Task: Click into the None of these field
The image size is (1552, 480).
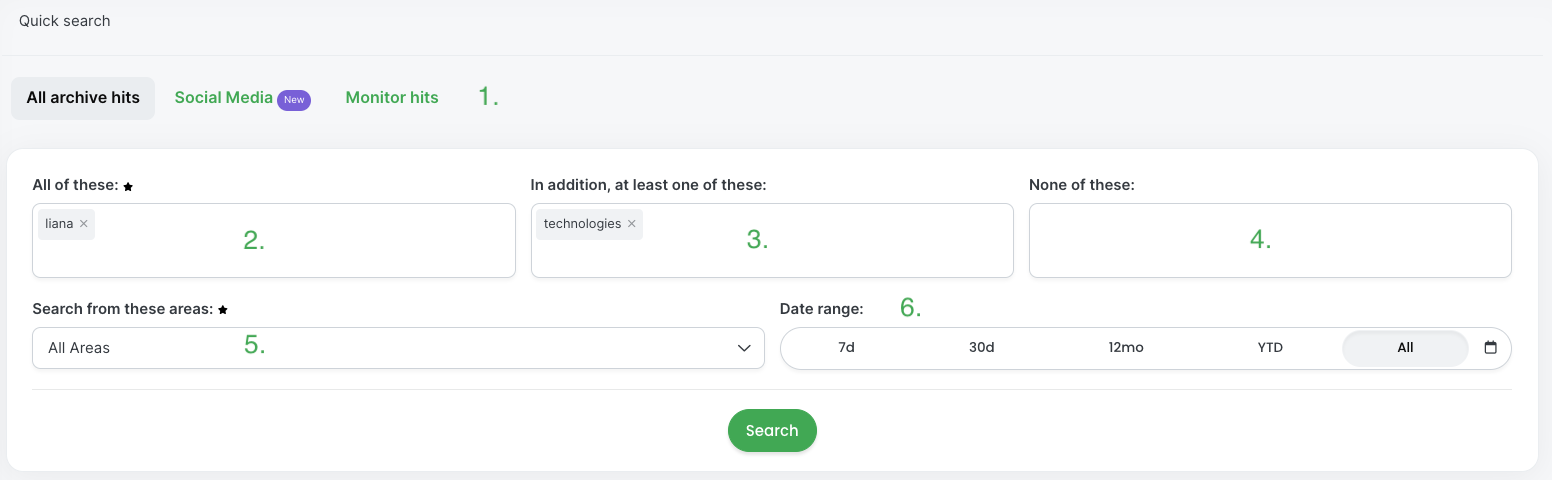Action: [1270, 241]
